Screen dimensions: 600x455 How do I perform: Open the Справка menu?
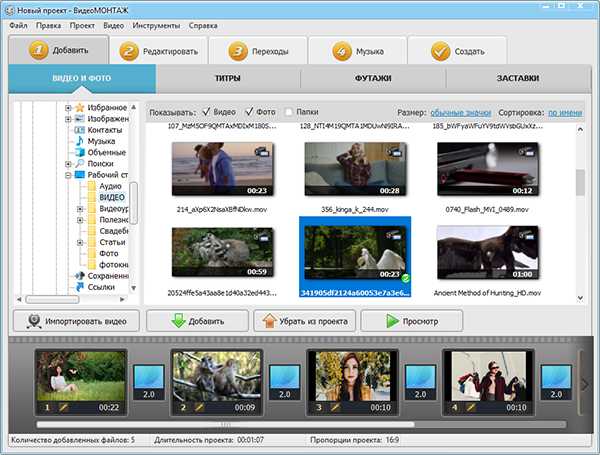click(203, 26)
